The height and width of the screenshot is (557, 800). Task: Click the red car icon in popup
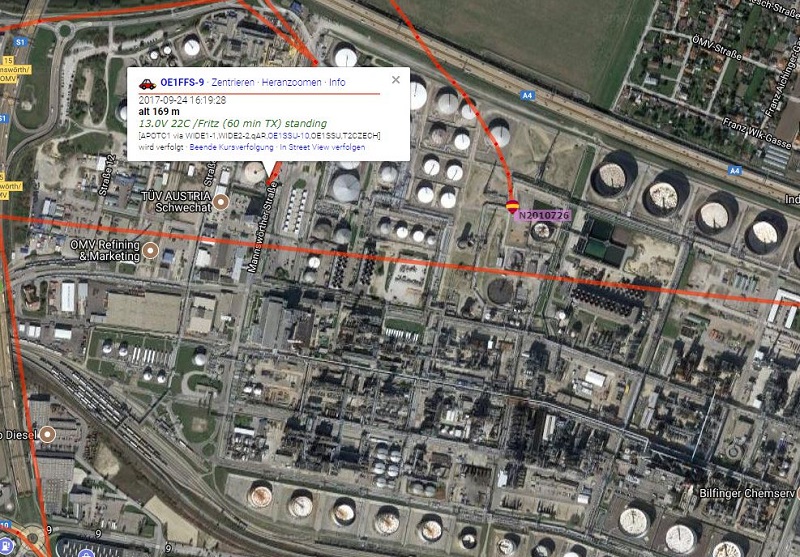tap(147, 83)
